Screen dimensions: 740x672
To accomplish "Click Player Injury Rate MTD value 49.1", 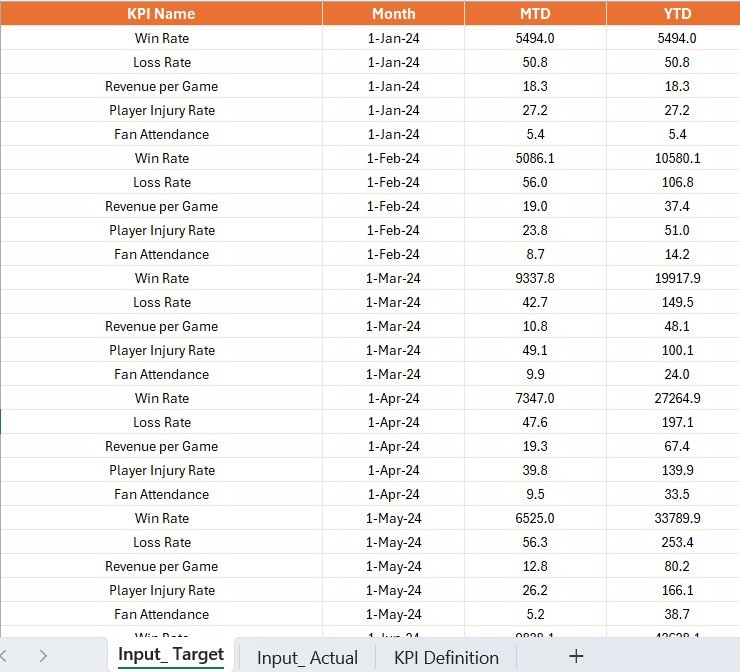I will tap(535, 350).
